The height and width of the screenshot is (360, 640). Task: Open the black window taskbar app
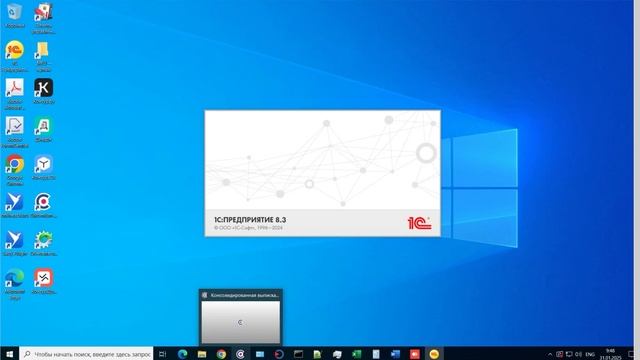pyautogui.click(x=299, y=354)
